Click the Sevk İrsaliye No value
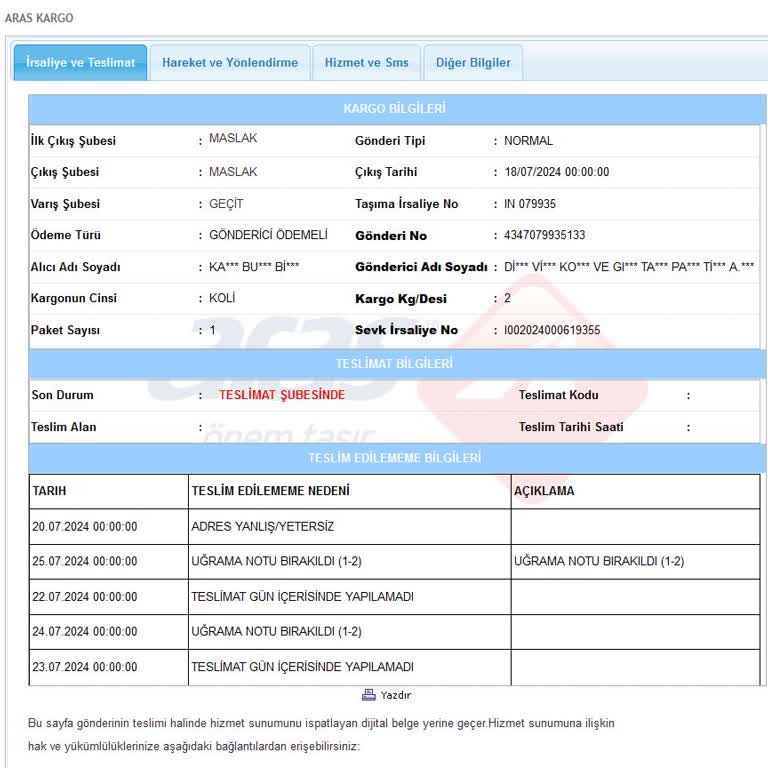Image resolution: width=768 pixels, height=768 pixels. 552,330
